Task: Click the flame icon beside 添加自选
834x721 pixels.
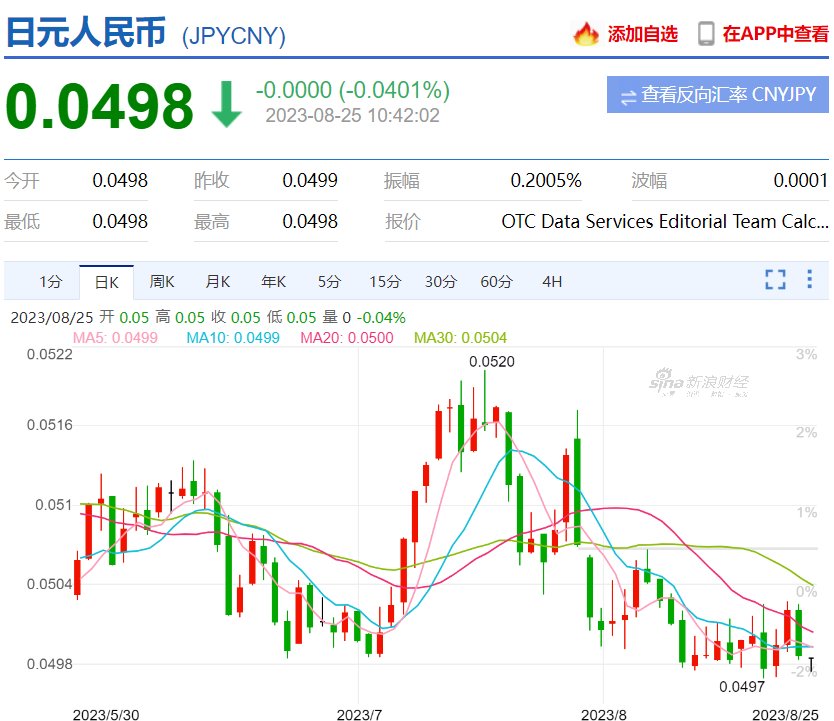Action: pos(586,34)
